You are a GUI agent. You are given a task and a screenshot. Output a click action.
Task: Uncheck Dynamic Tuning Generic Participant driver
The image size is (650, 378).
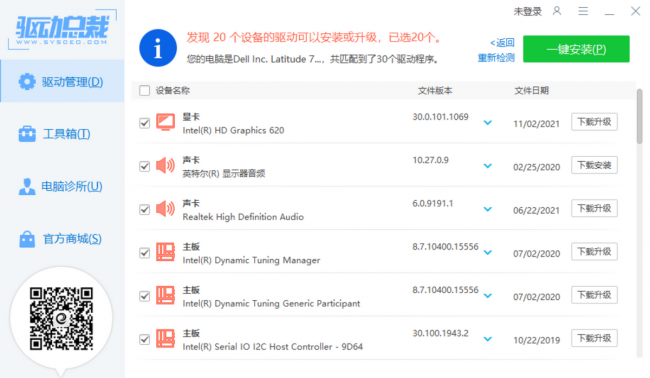144,296
